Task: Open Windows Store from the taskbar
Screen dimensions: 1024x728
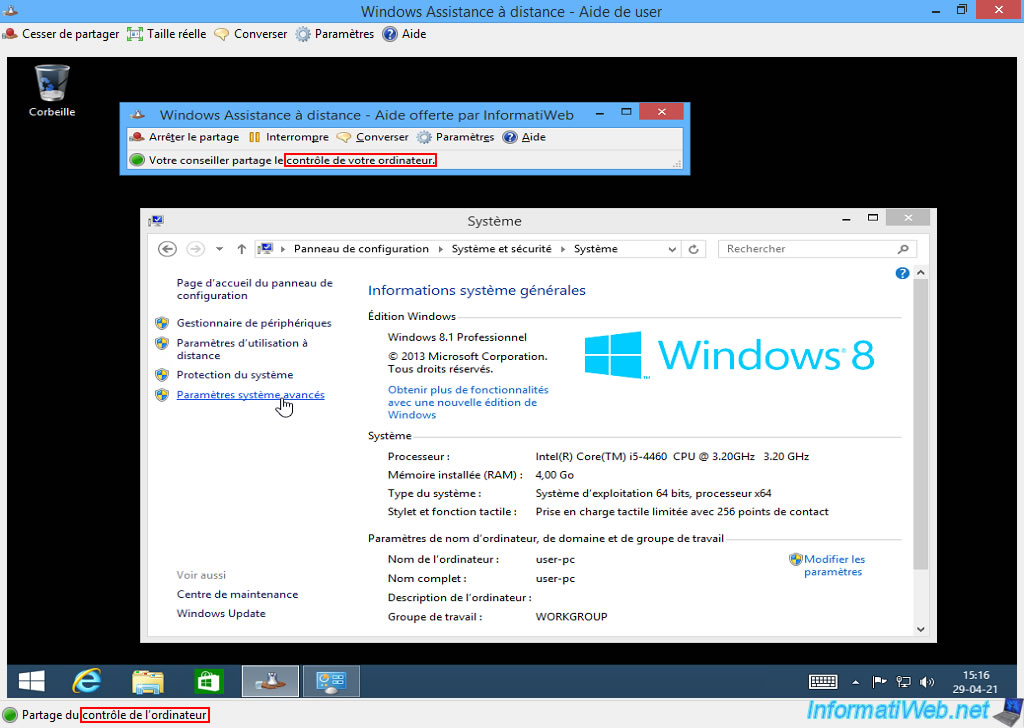Action: [208, 682]
